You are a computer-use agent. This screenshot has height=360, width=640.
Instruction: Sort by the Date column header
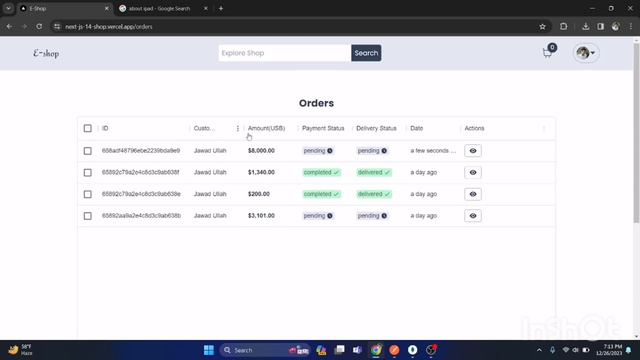(417, 128)
